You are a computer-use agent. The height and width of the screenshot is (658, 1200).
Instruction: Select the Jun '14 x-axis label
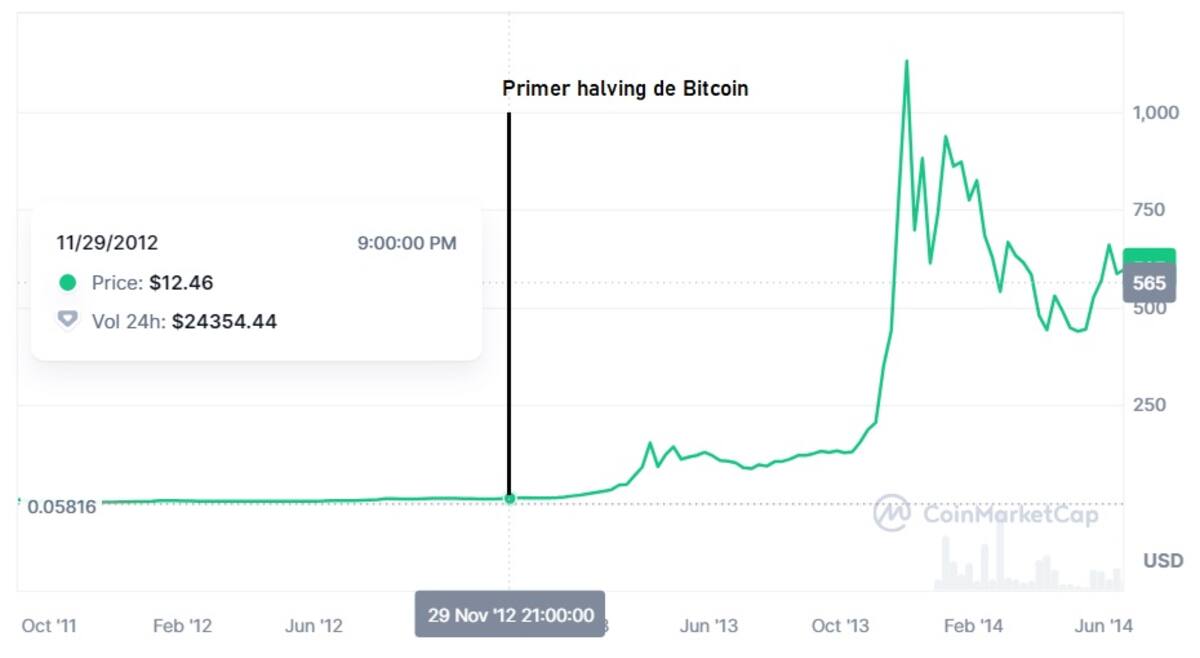(x=1104, y=626)
